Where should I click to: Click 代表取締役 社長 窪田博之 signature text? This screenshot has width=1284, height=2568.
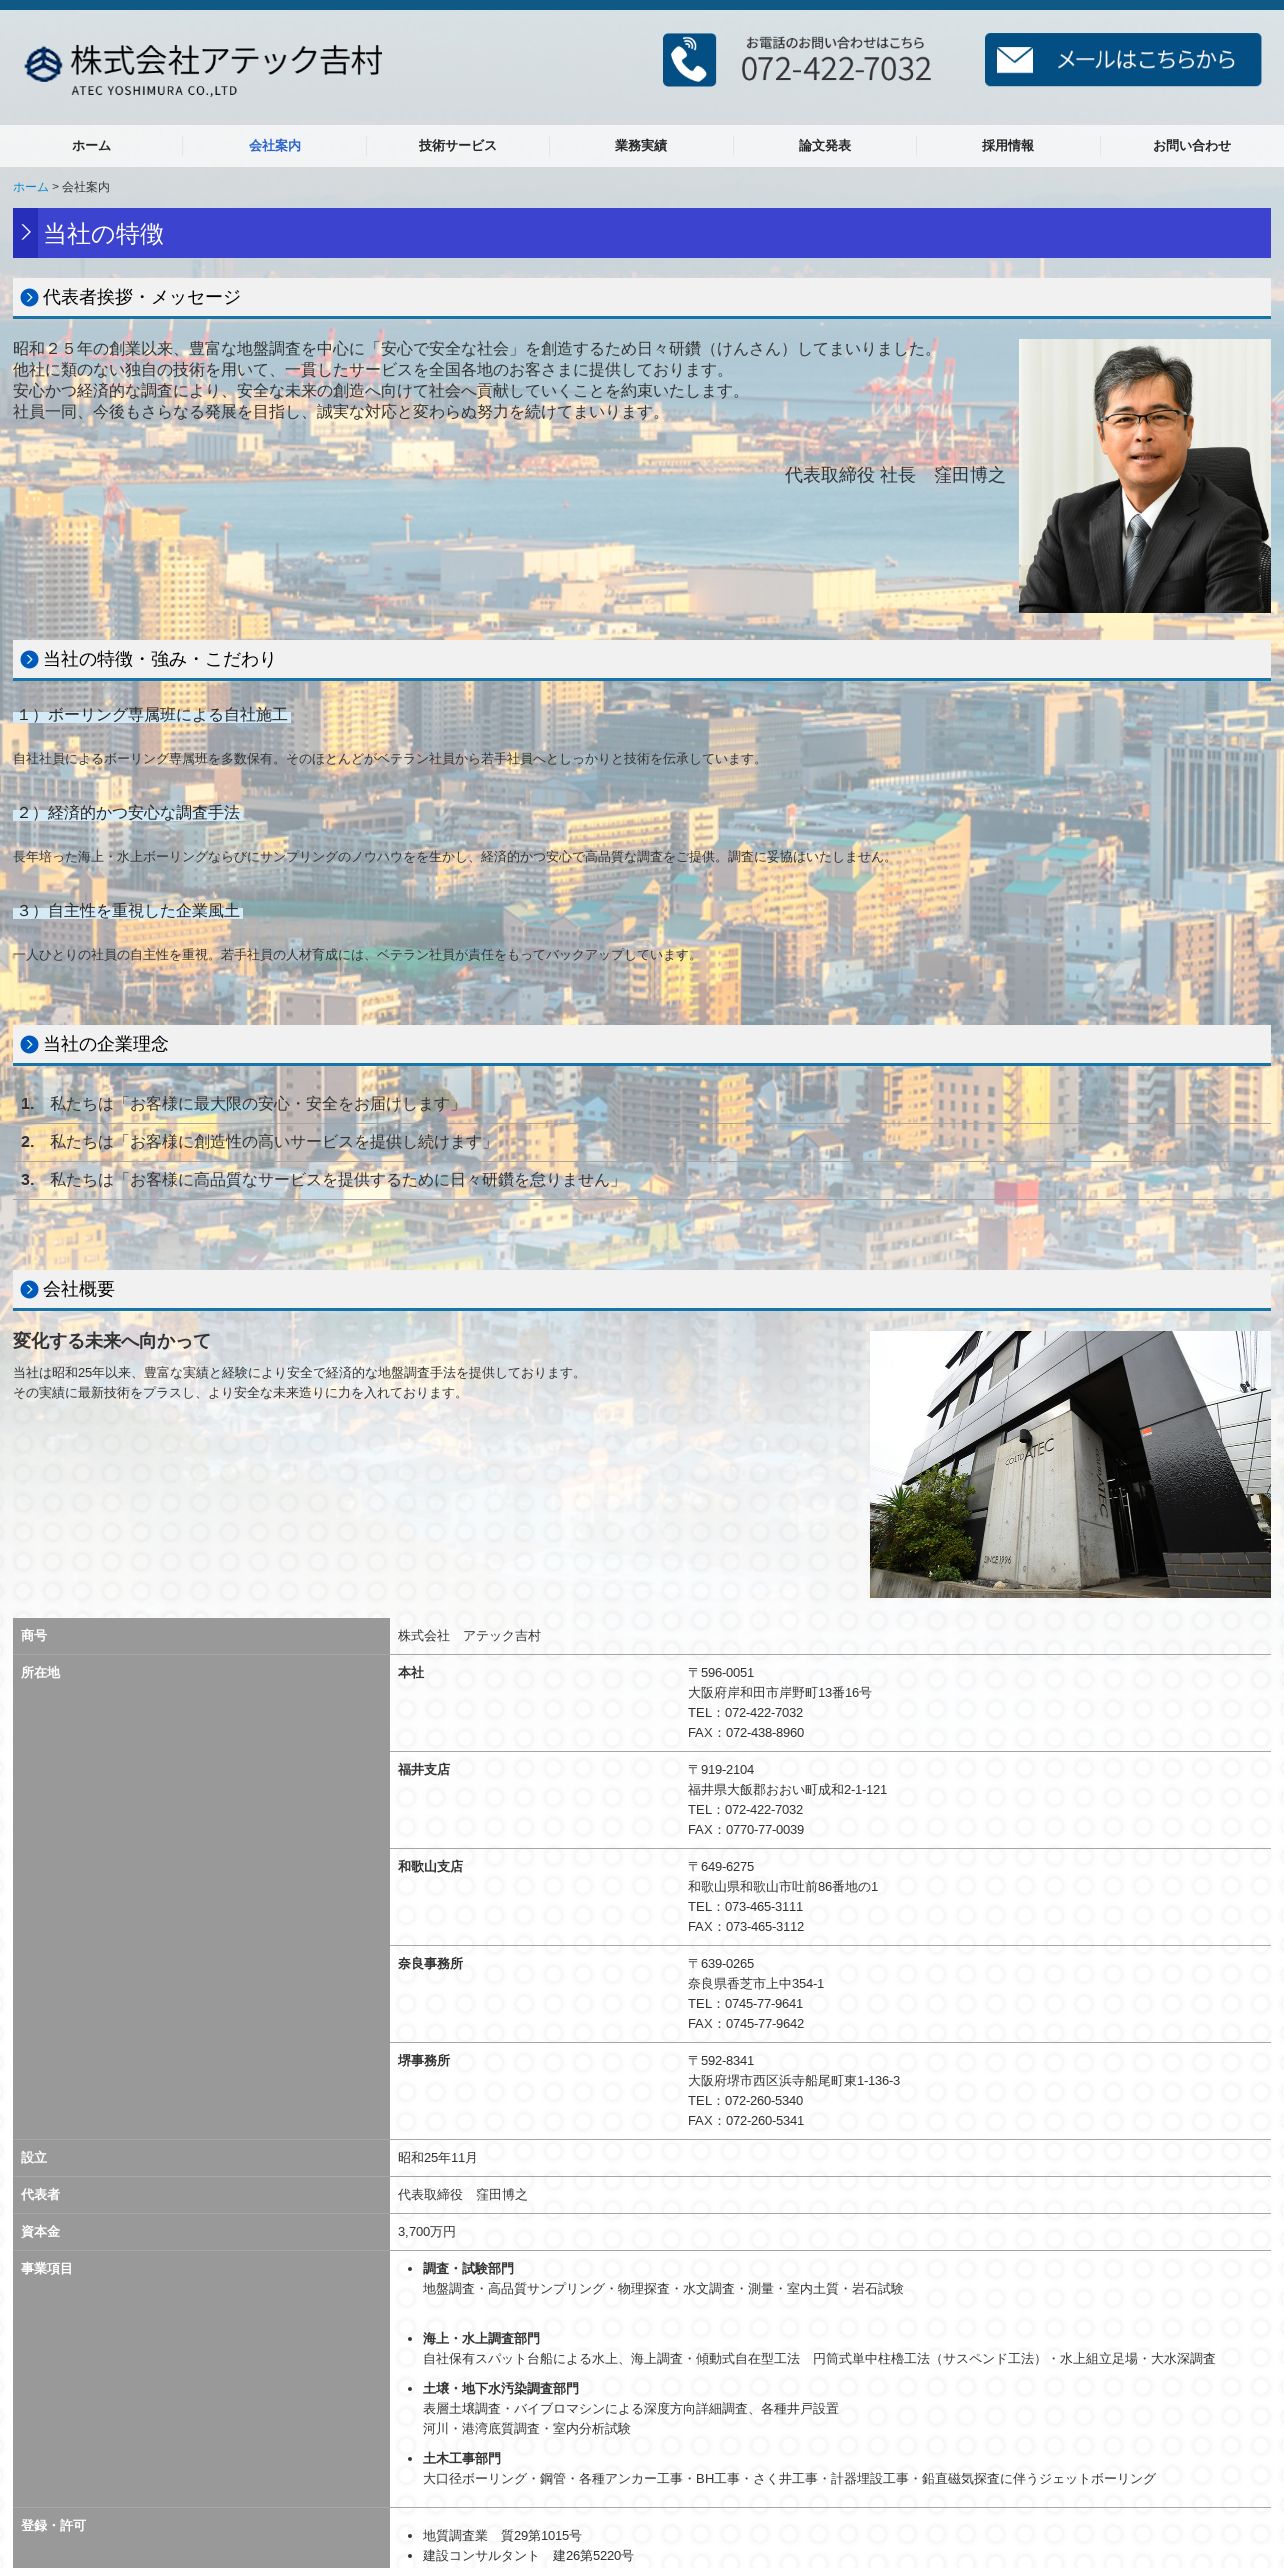click(x=894, y=475)
